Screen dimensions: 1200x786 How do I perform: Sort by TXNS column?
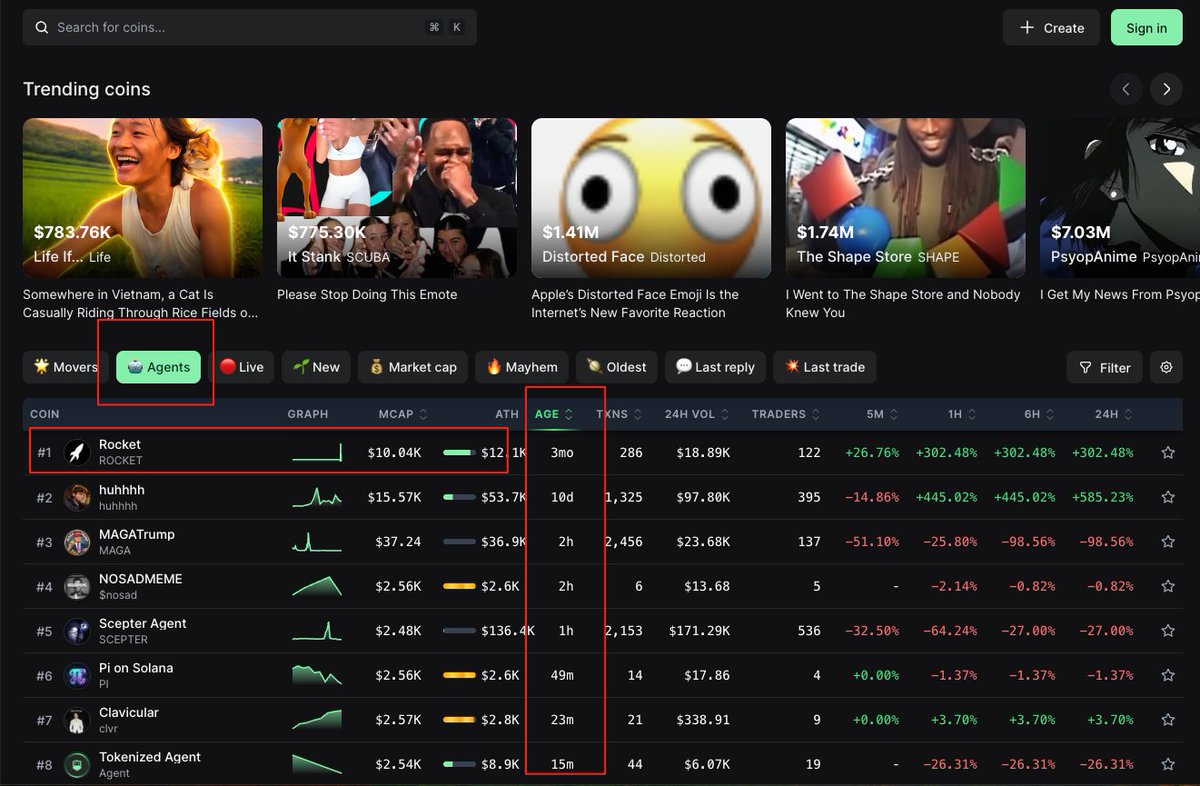click(619, 414)
